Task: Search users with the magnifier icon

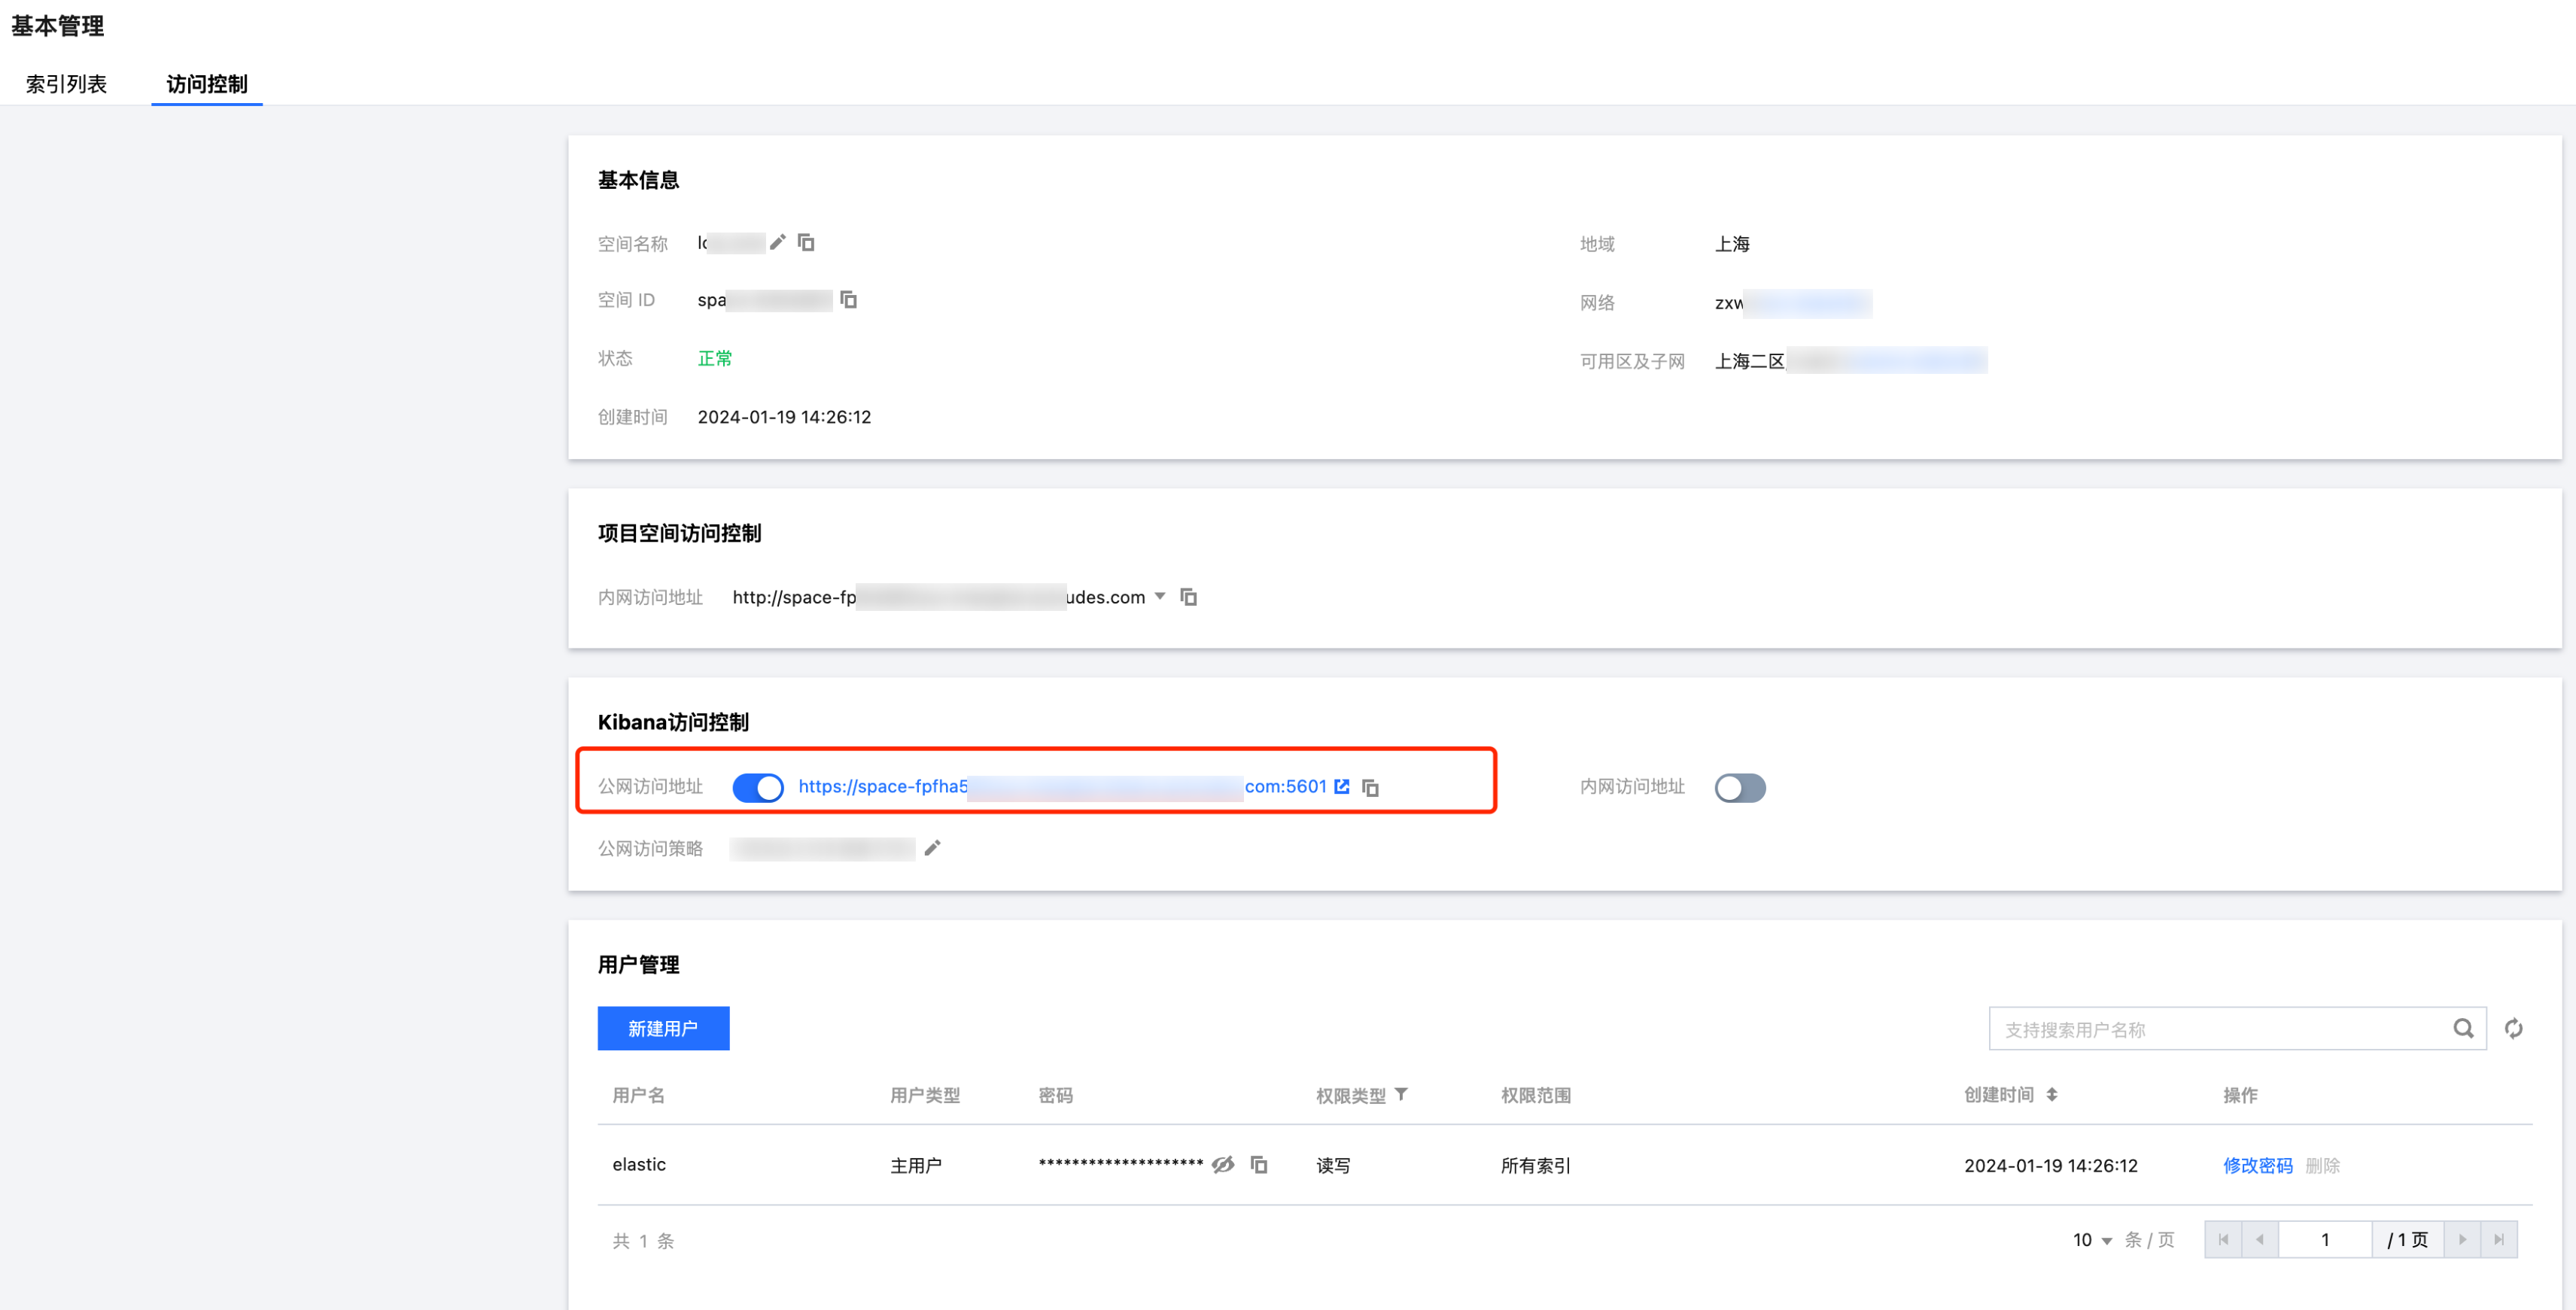Action: 2463,1029
